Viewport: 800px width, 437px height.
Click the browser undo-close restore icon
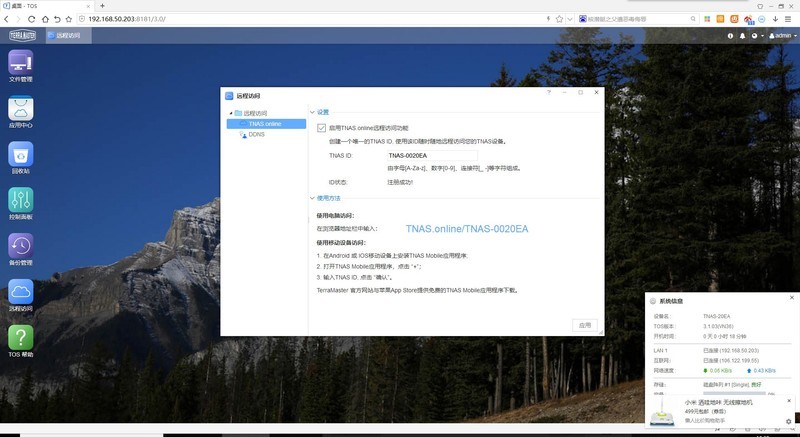tap(57, 19)
